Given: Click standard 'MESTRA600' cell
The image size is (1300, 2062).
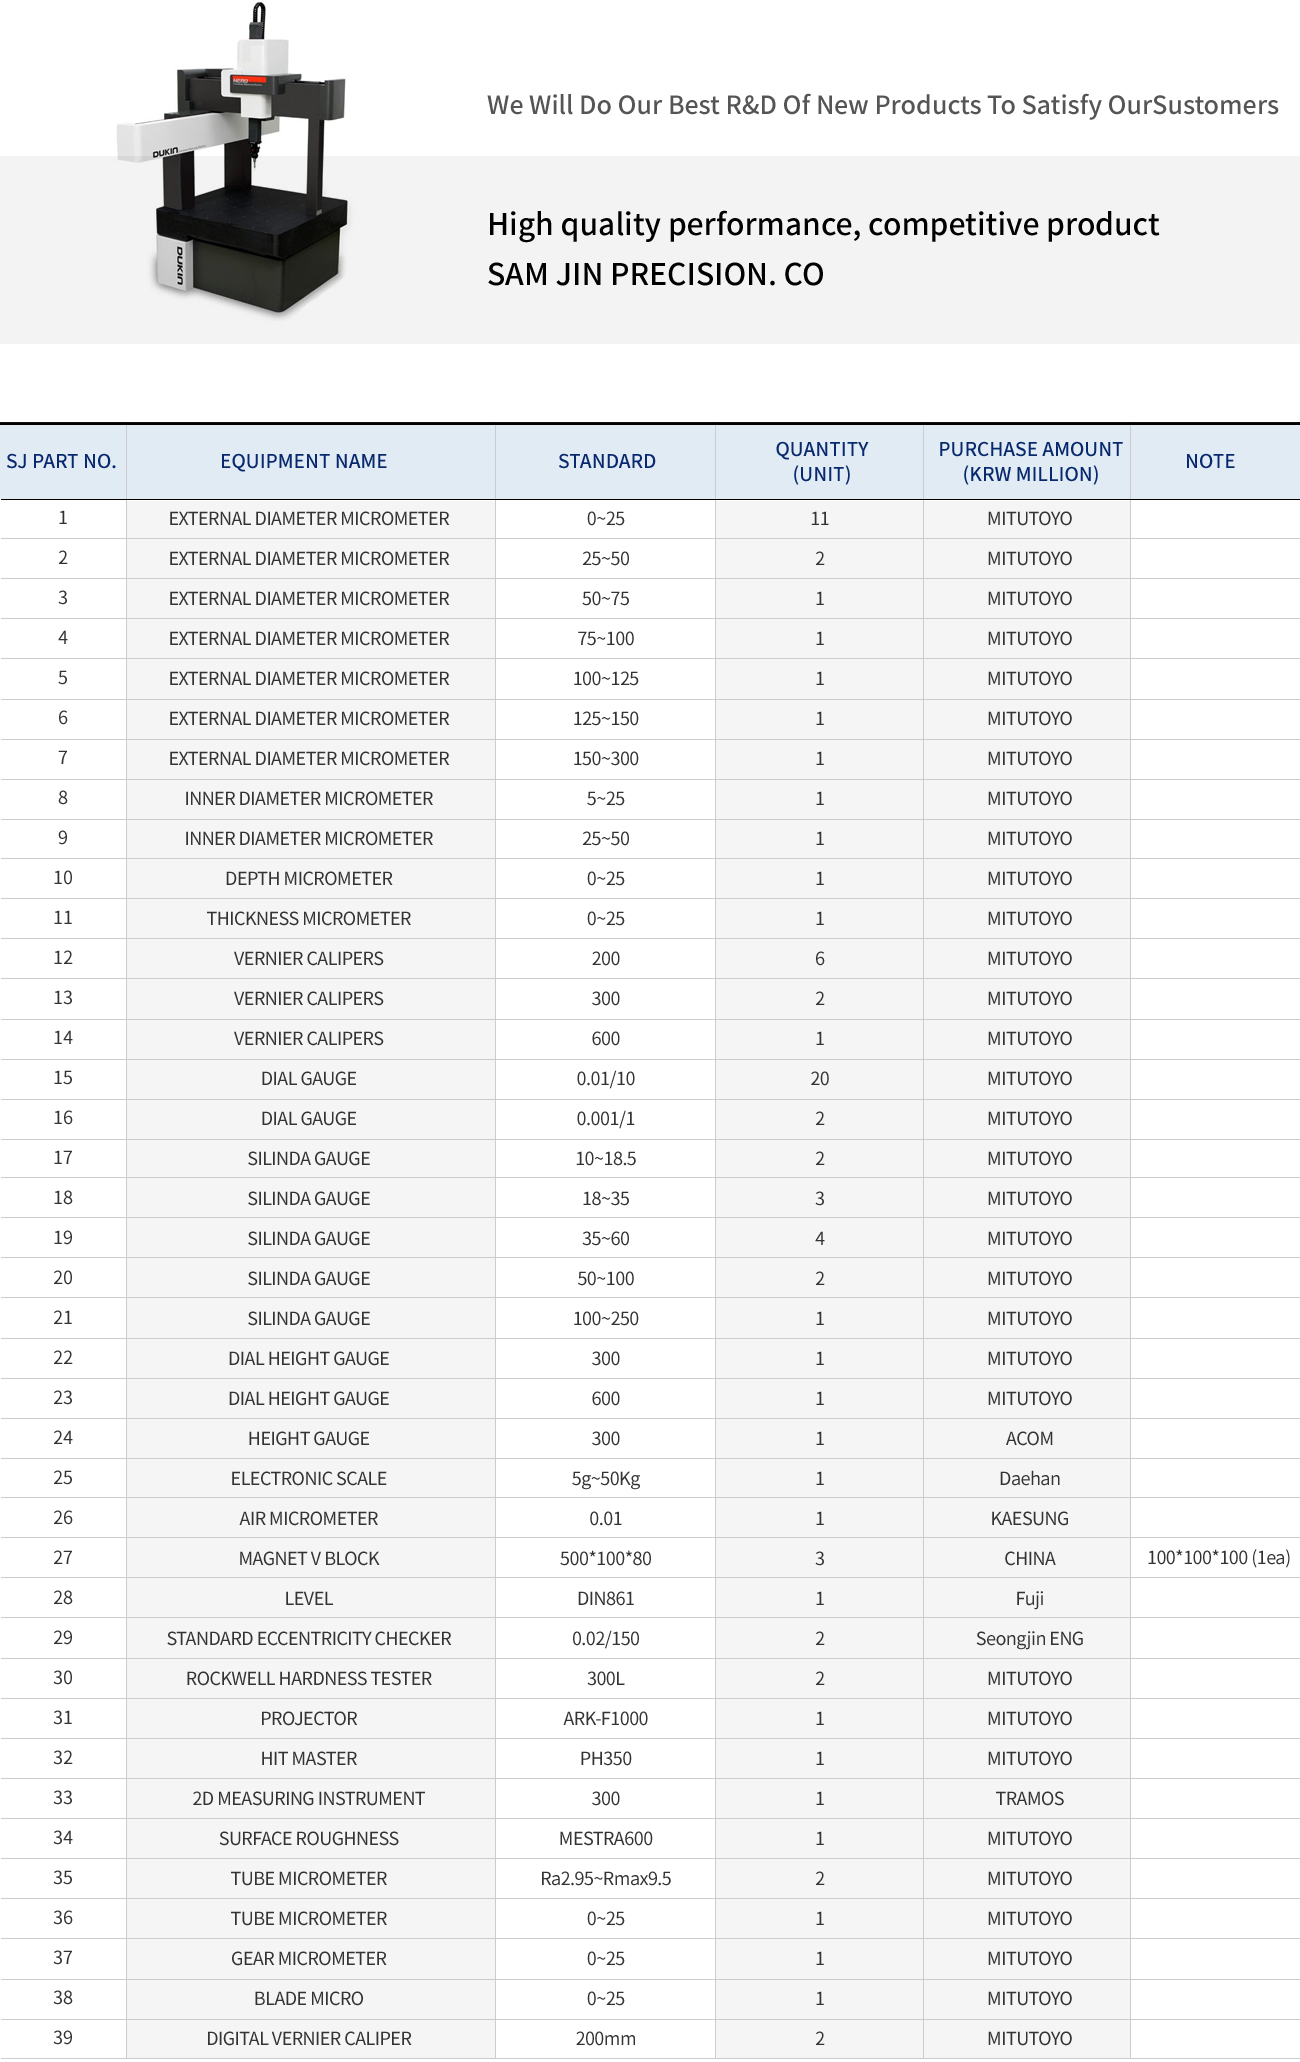Looking at the screenshot, I should tap(606, 1838).
